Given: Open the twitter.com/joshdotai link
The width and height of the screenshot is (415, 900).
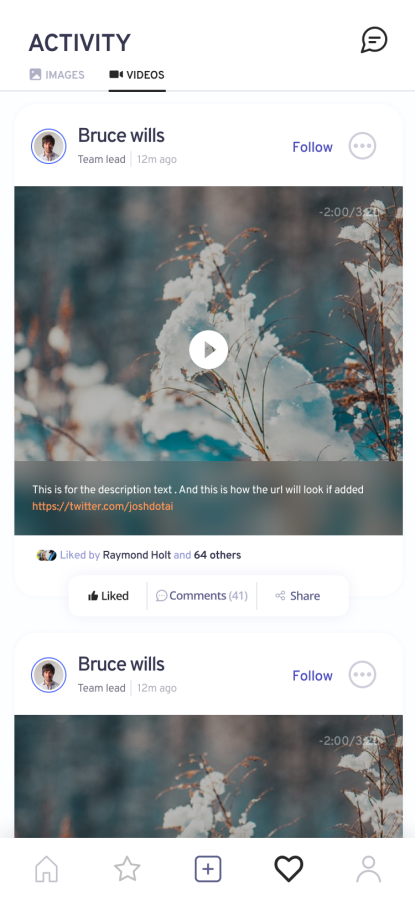Looking at the screenshot, I should [103, 506].
